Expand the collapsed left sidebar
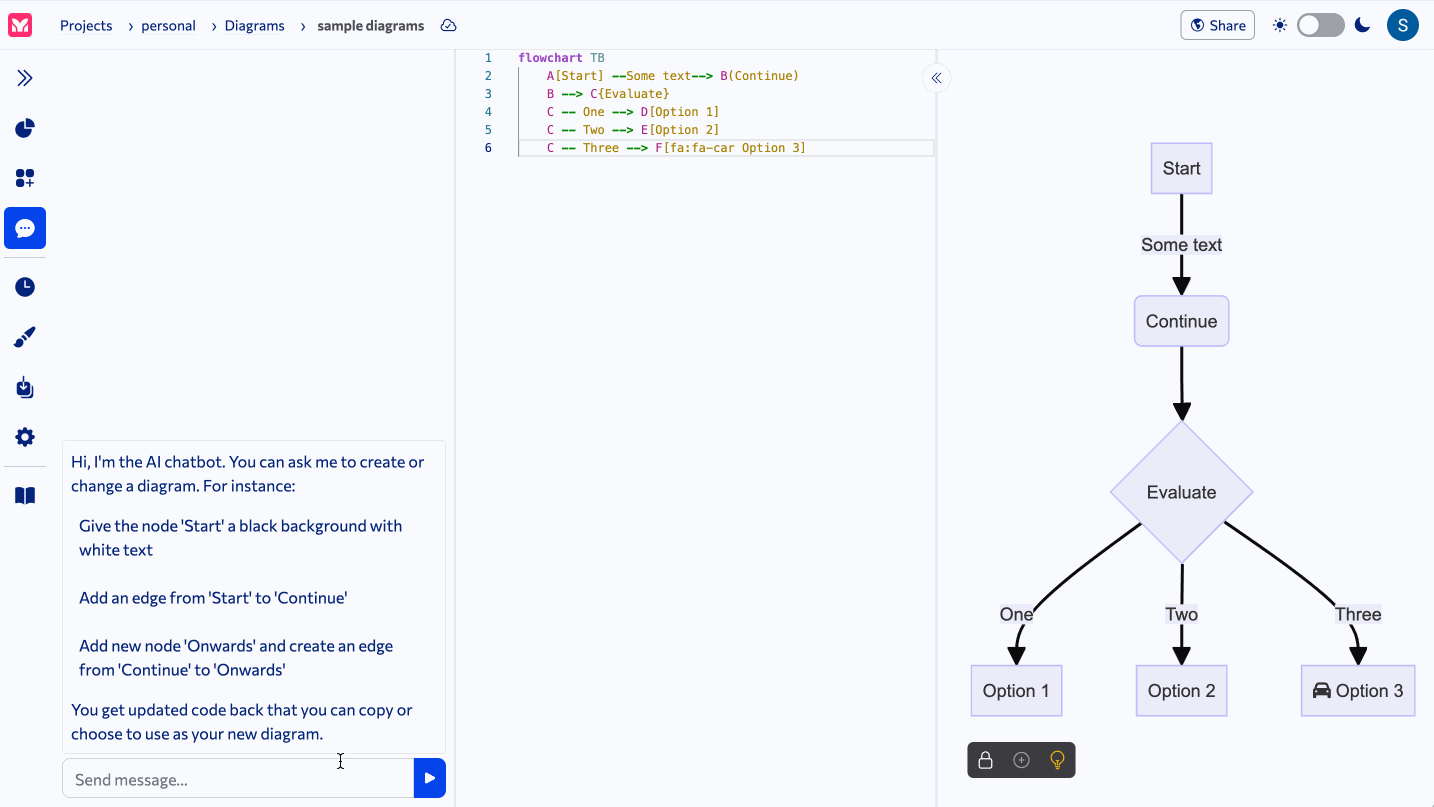 [24, 77]
